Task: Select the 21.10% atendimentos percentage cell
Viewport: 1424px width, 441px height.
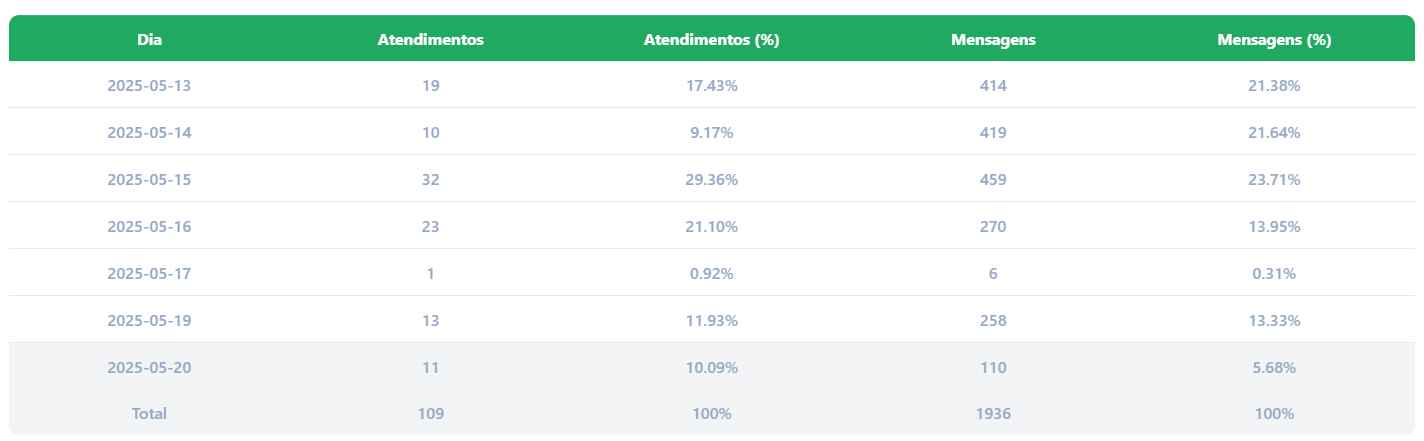Action: pyautogui.click(x=712, y=227)
